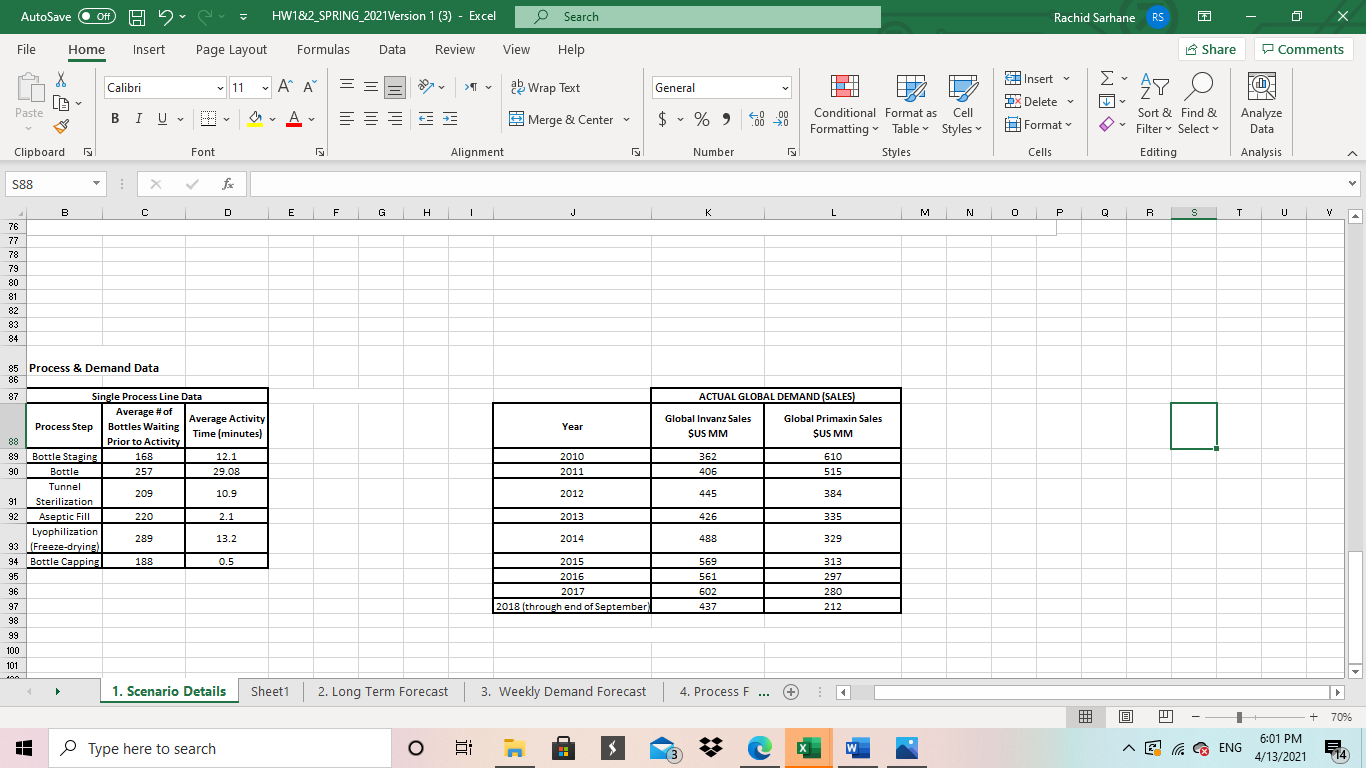The width and height of the screenshot is (1366, 768).
Task: Open Conditional Formatting menu
Action: pyautogui.click(x=843, y=104)
